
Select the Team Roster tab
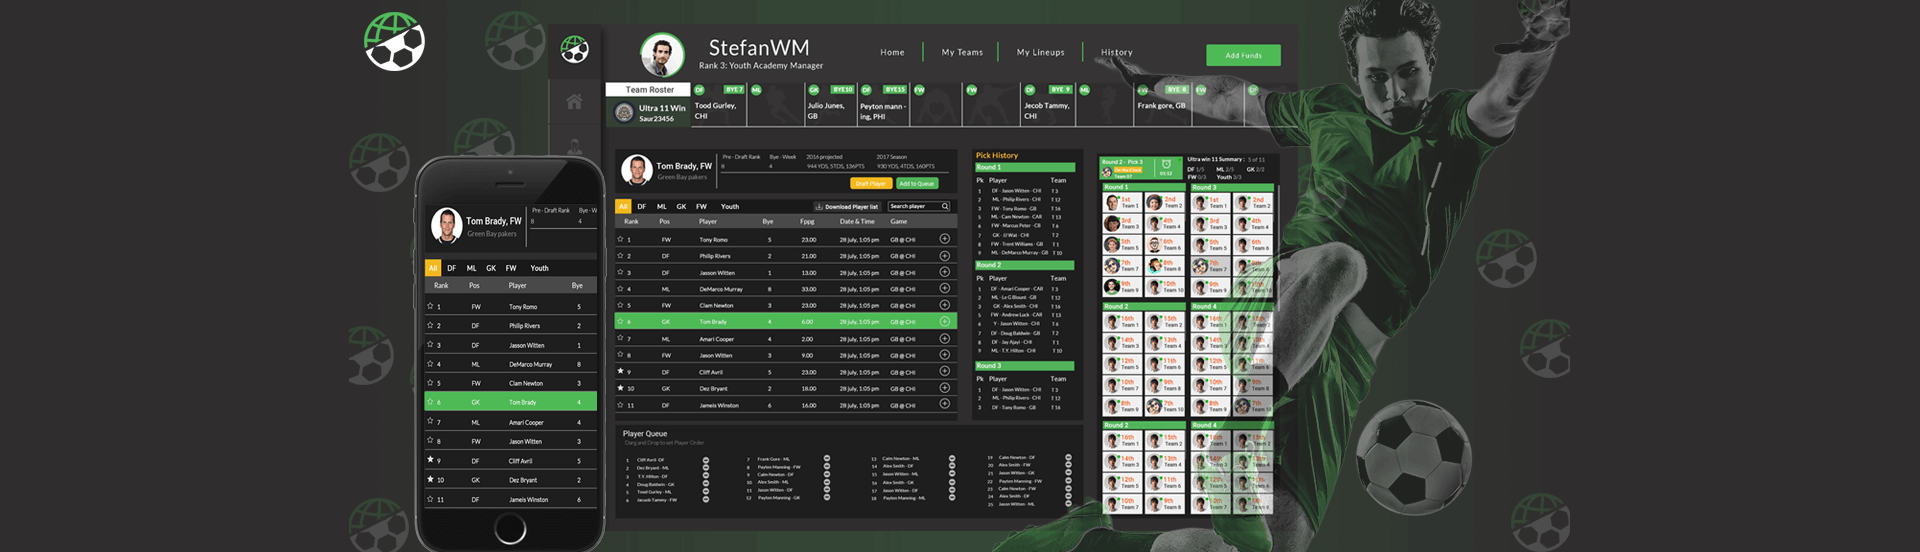[x=649, y=89]
